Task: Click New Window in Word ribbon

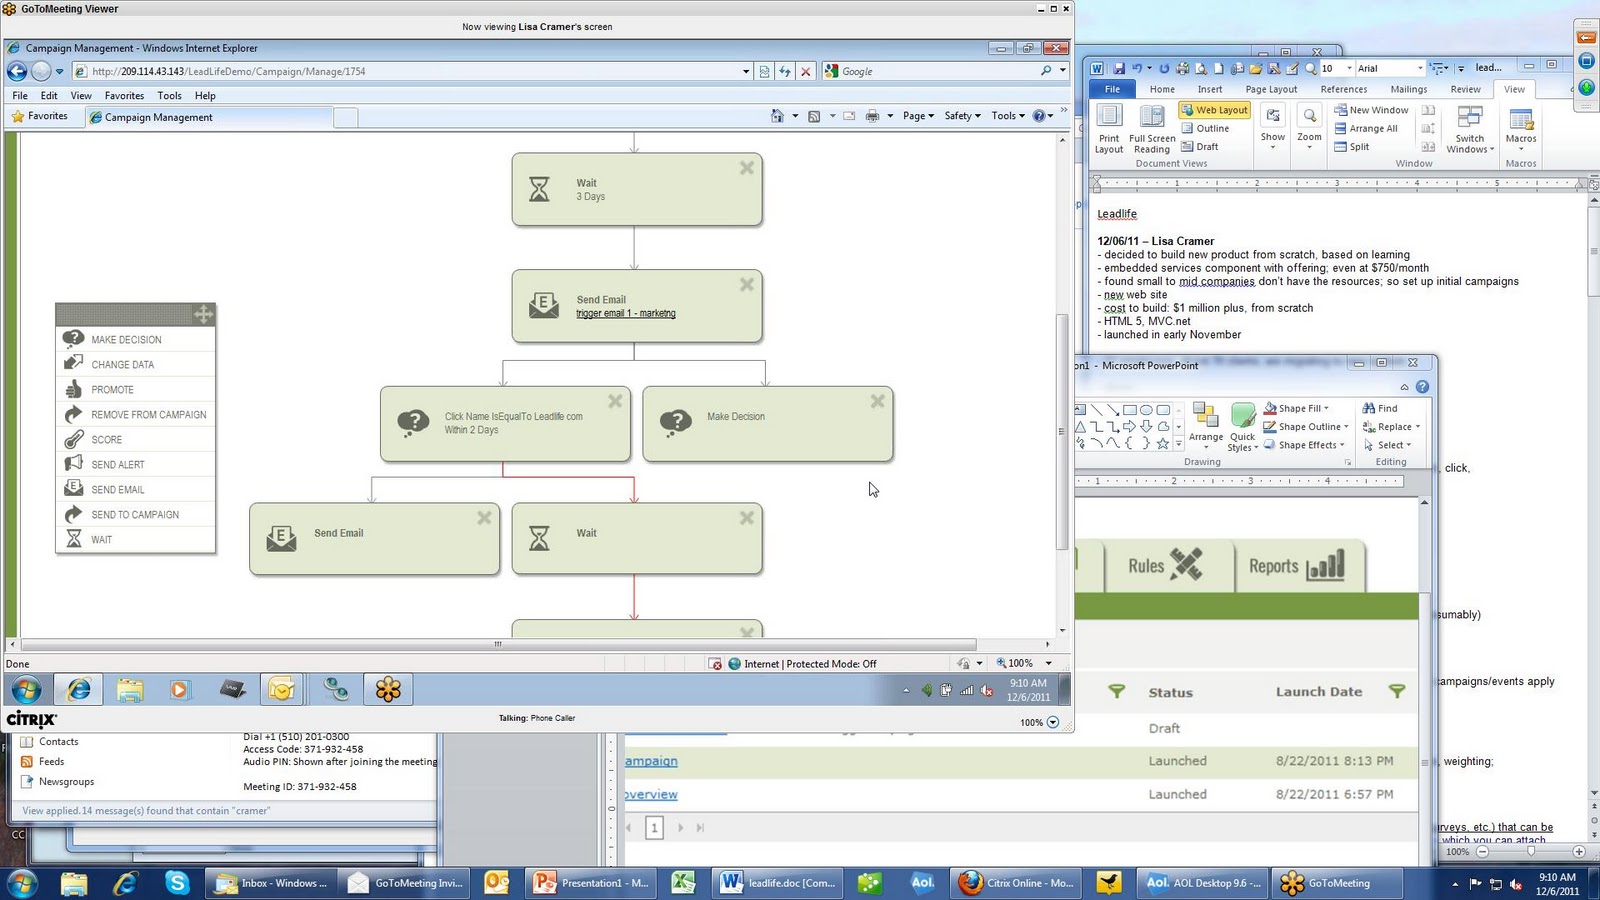Action: click(1371, 110)
